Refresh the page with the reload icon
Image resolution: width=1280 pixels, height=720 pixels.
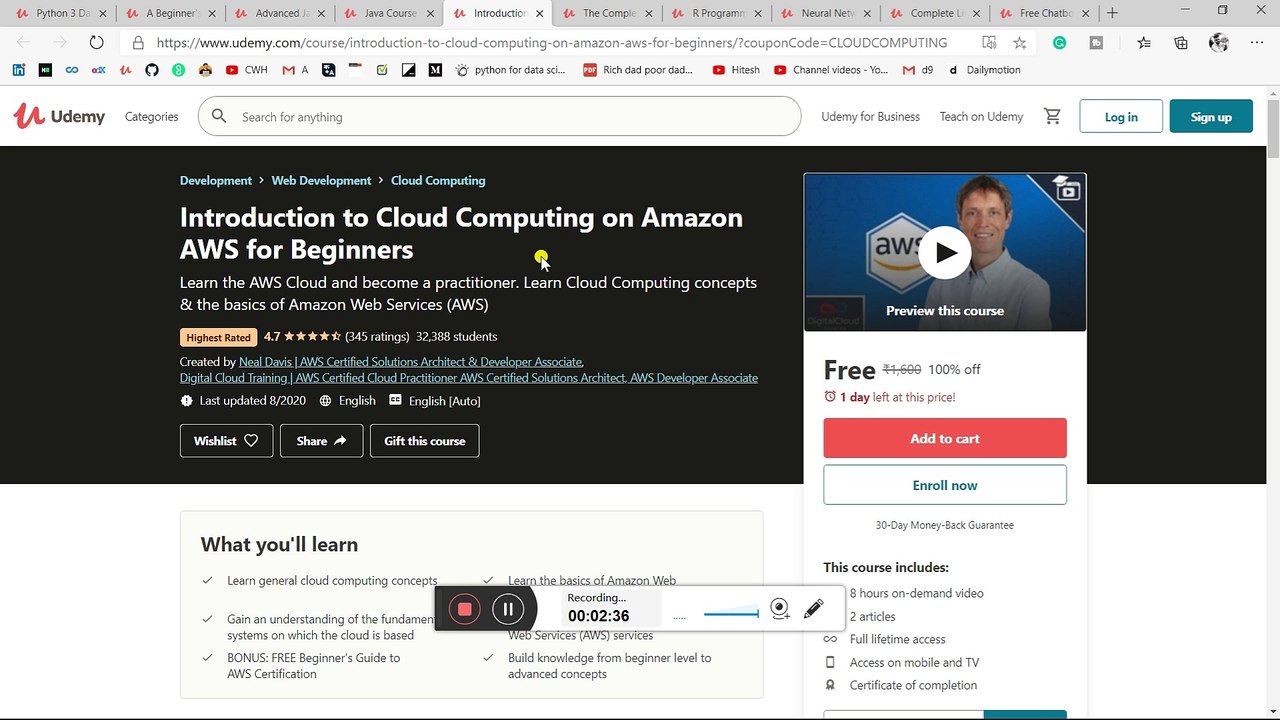pyautogui.click(x=96, y=43)
